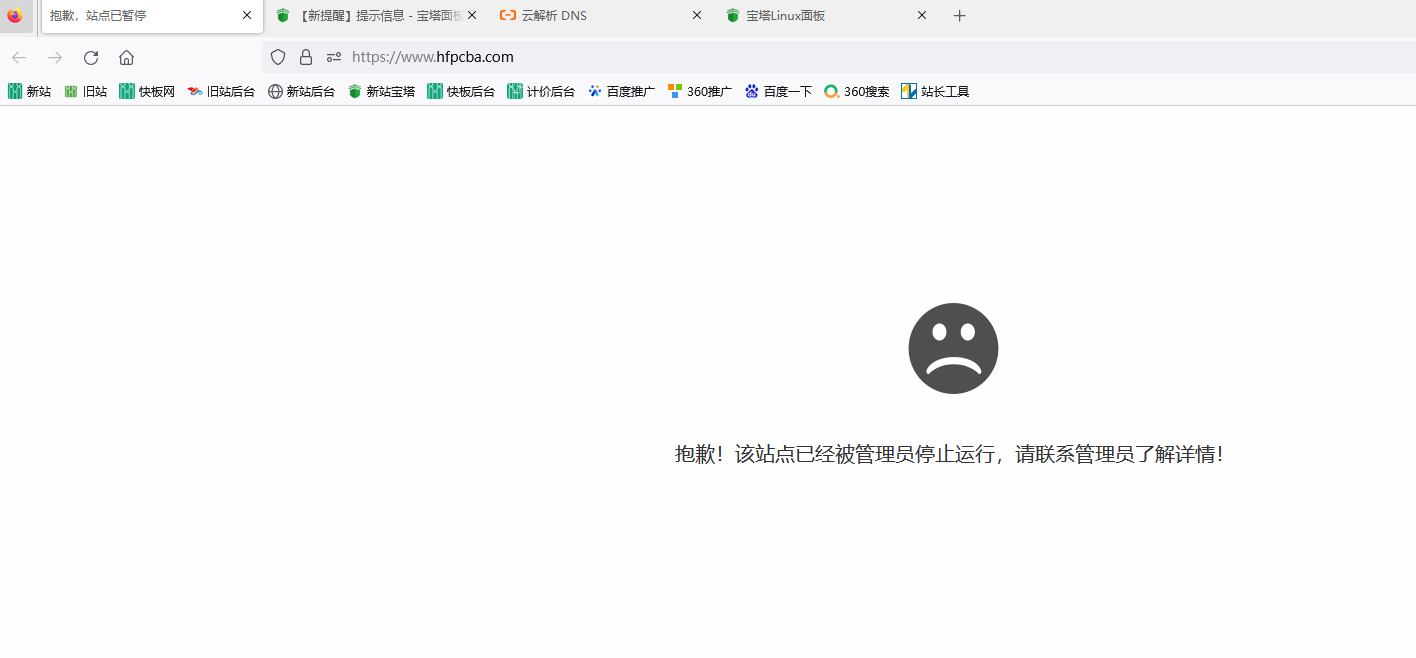This screenshot has width=1416, height=658.
Task: Close the 【新提醒】提示信息 tab
Action: pyautogui.click(x=472, y=15)
